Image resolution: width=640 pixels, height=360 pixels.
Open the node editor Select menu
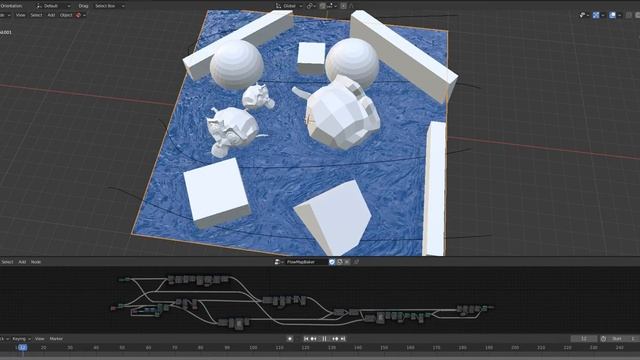click(7, 262)
